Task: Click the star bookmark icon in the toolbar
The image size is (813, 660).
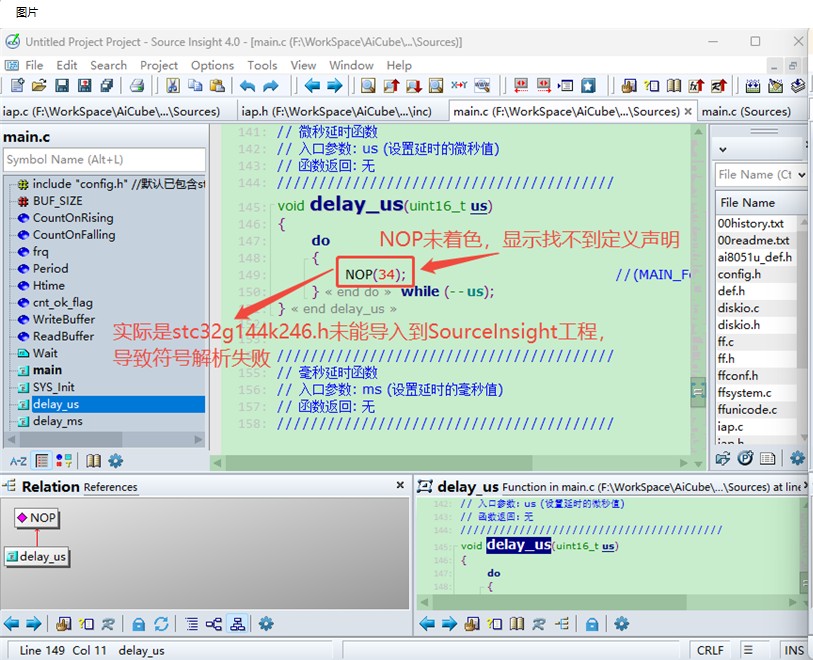Action: (588, 86)
